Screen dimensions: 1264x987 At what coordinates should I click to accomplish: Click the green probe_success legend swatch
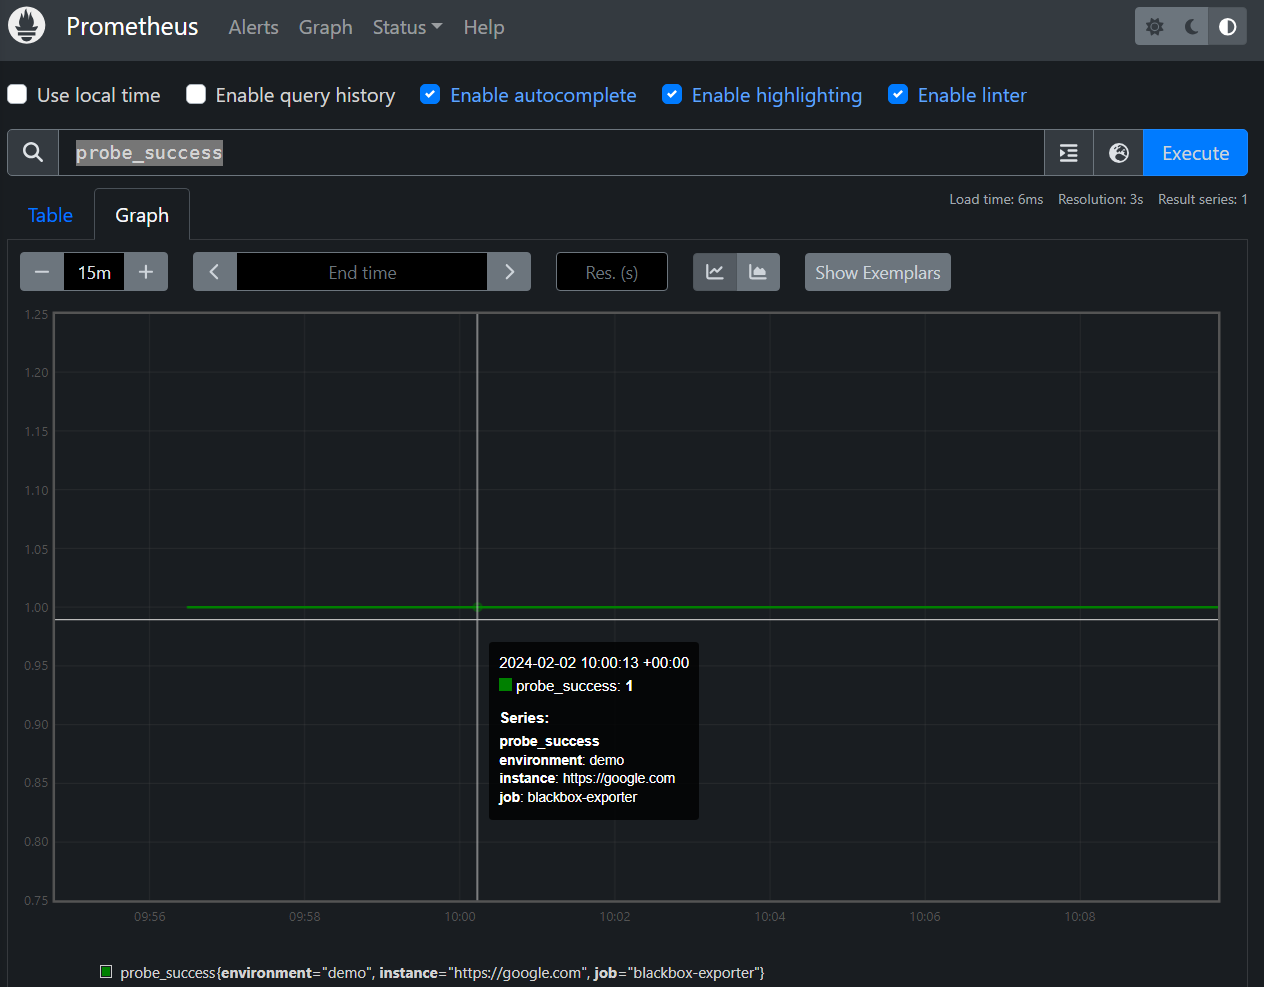coord(106,972)
